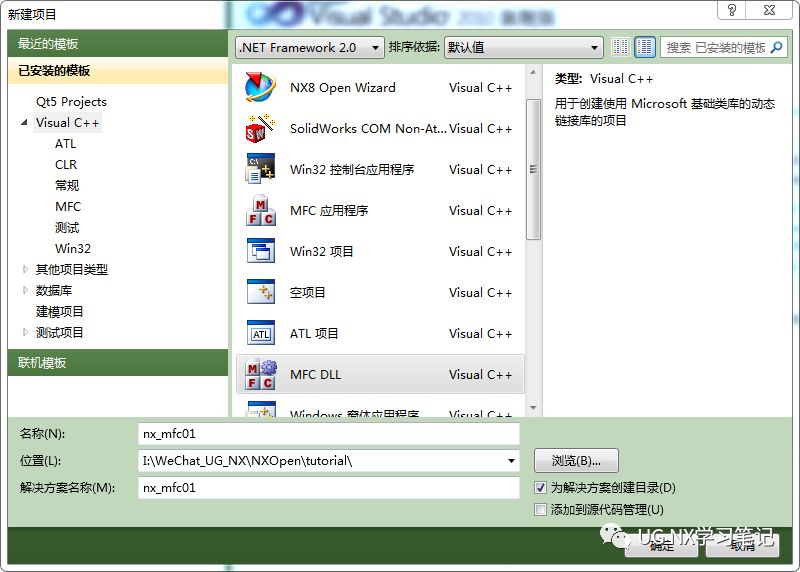Select the 建模项目 tree item
The image size is (800, 572).
tap(59, 311)
